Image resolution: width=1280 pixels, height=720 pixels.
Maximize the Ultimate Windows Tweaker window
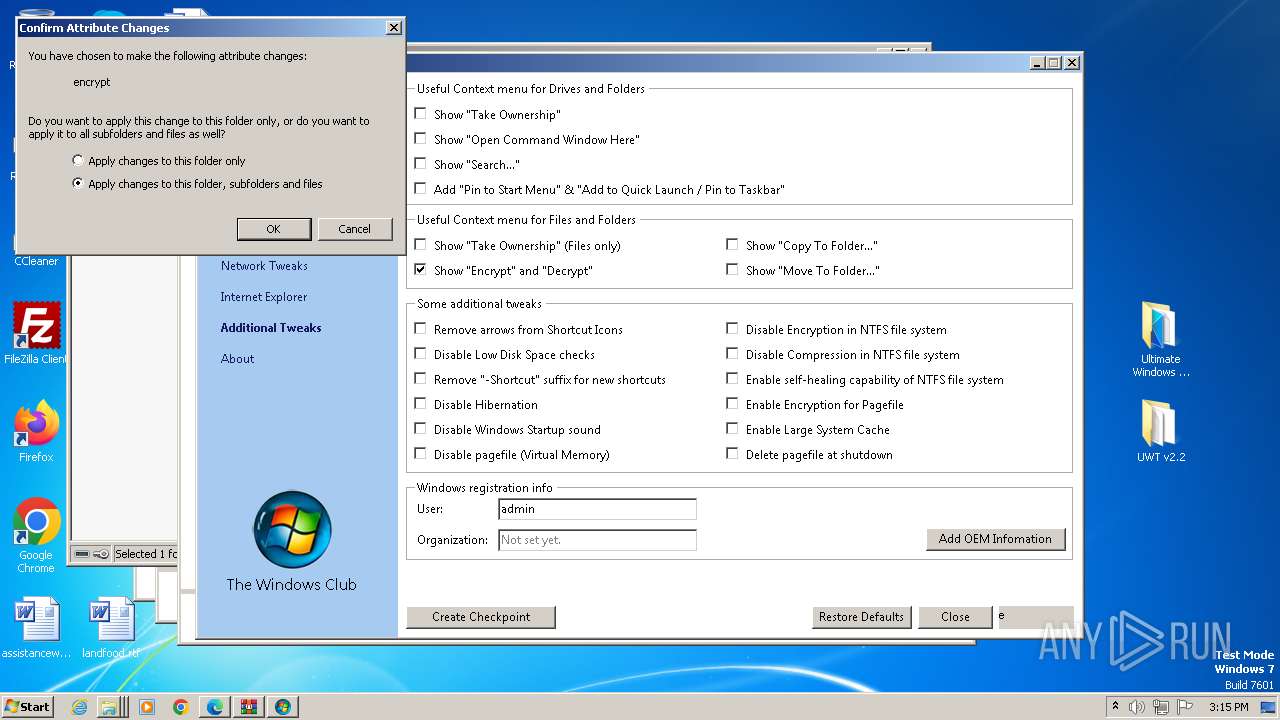pyautogui.click(x=1053, y=63)
